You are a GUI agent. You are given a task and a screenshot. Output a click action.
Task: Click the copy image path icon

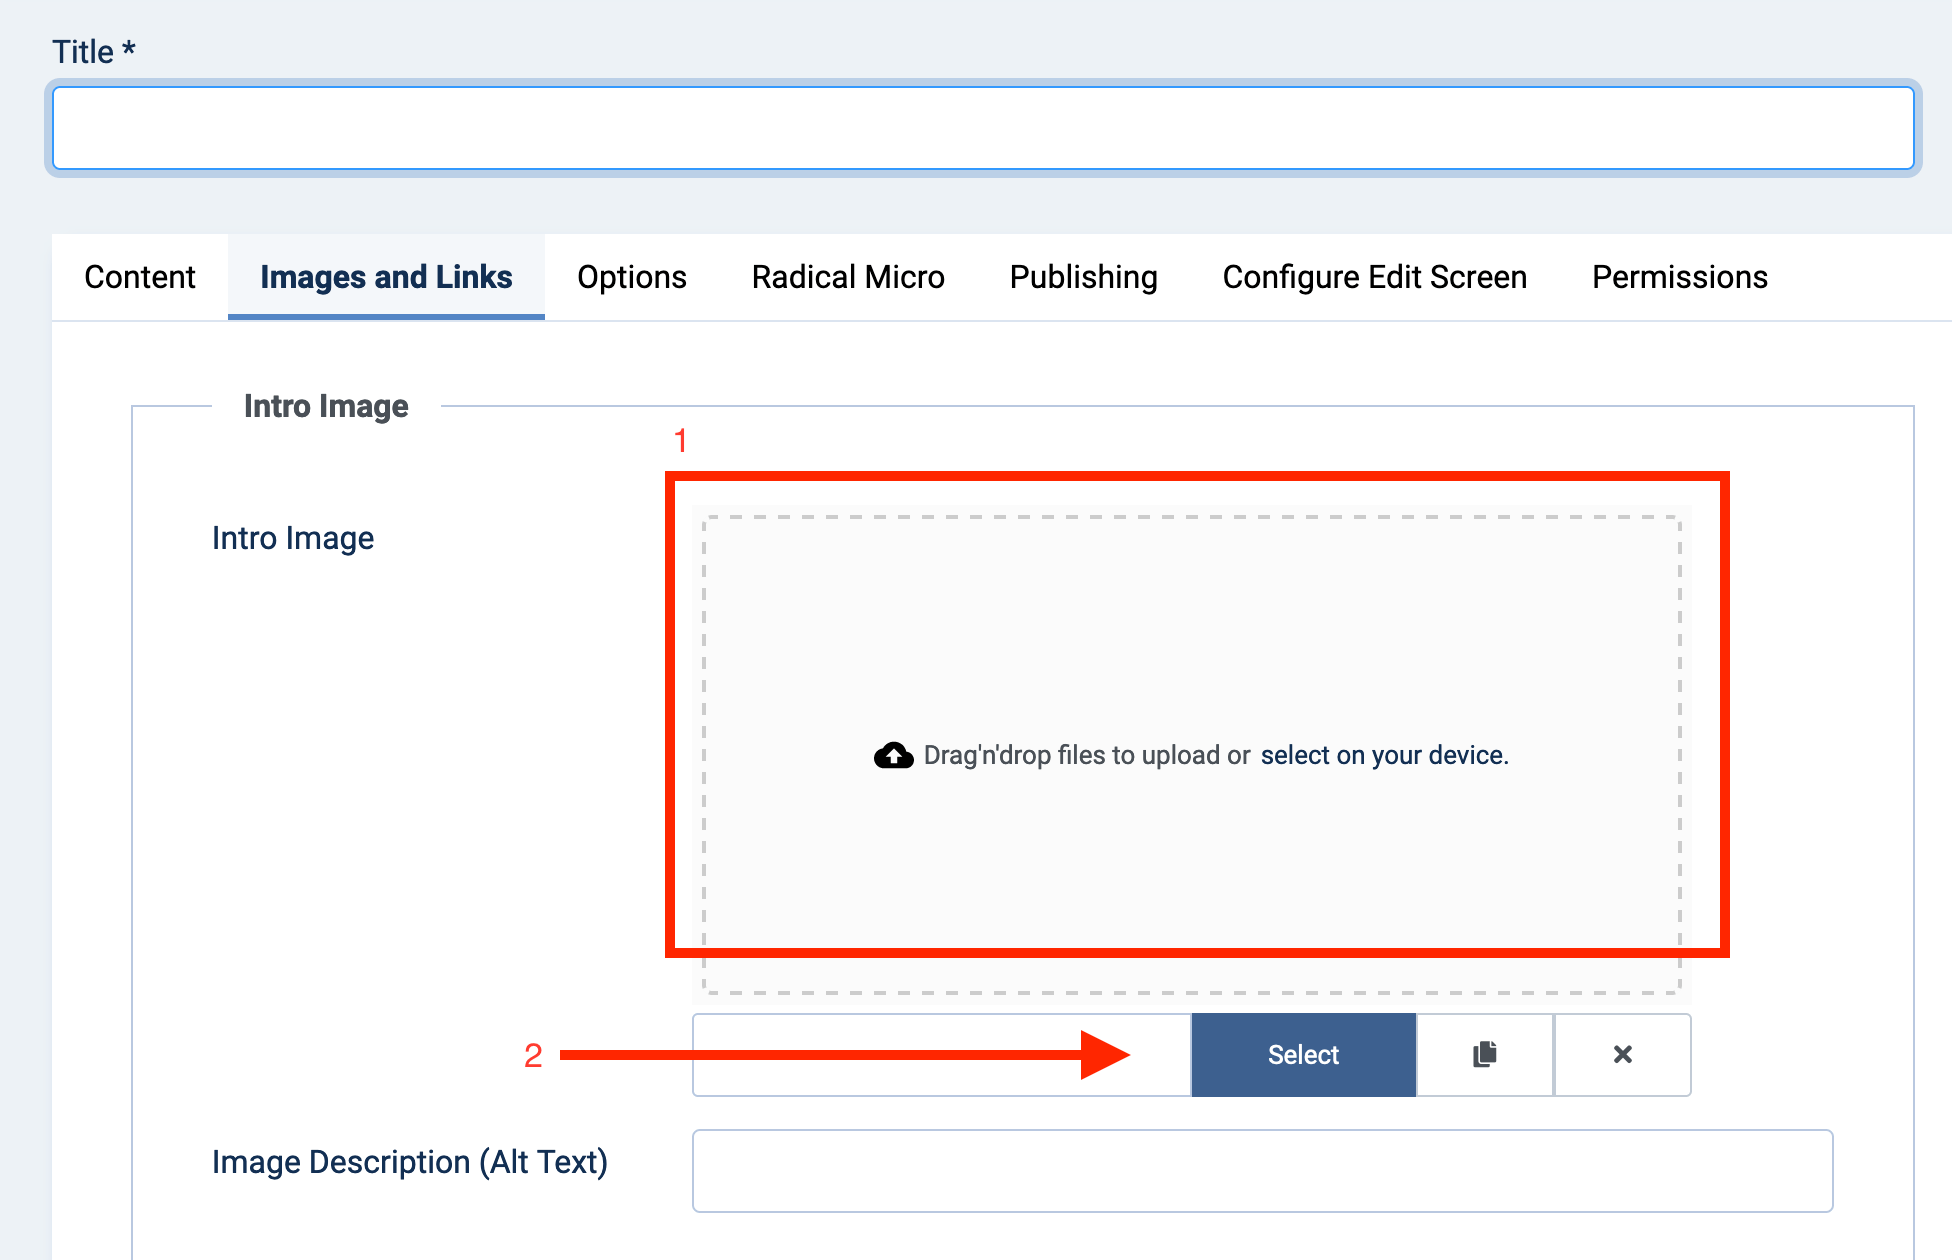pos(1484,1054)
